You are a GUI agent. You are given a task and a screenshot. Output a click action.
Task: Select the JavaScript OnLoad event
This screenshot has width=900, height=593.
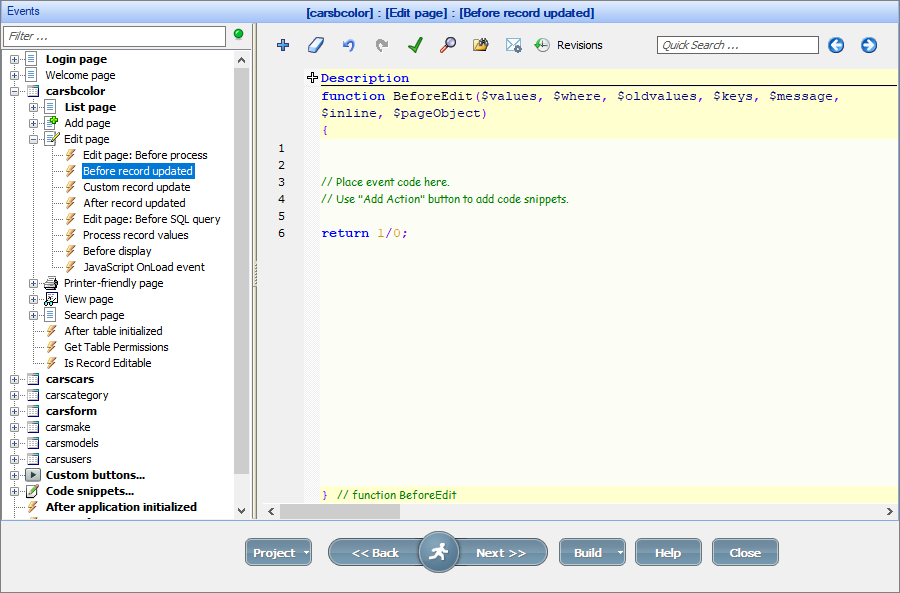[145, 266]
